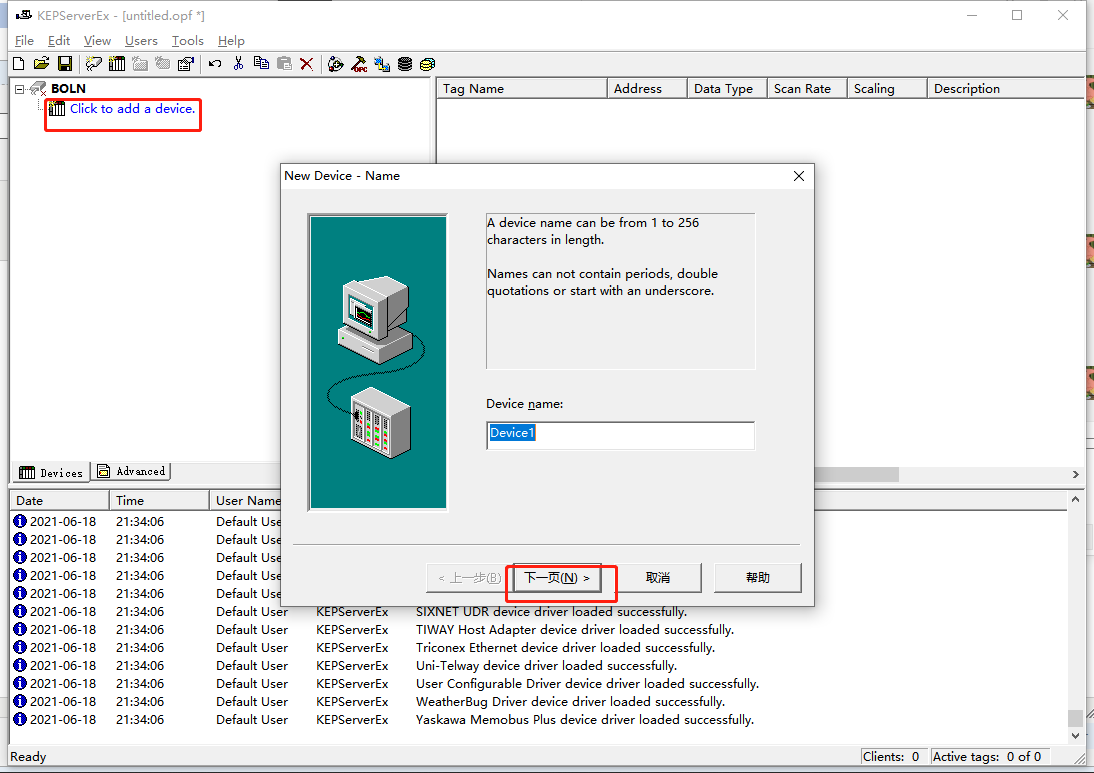Switch to the Devices tab
The width and height of the screenshot is (1094, 773).
tap(50, 472)
